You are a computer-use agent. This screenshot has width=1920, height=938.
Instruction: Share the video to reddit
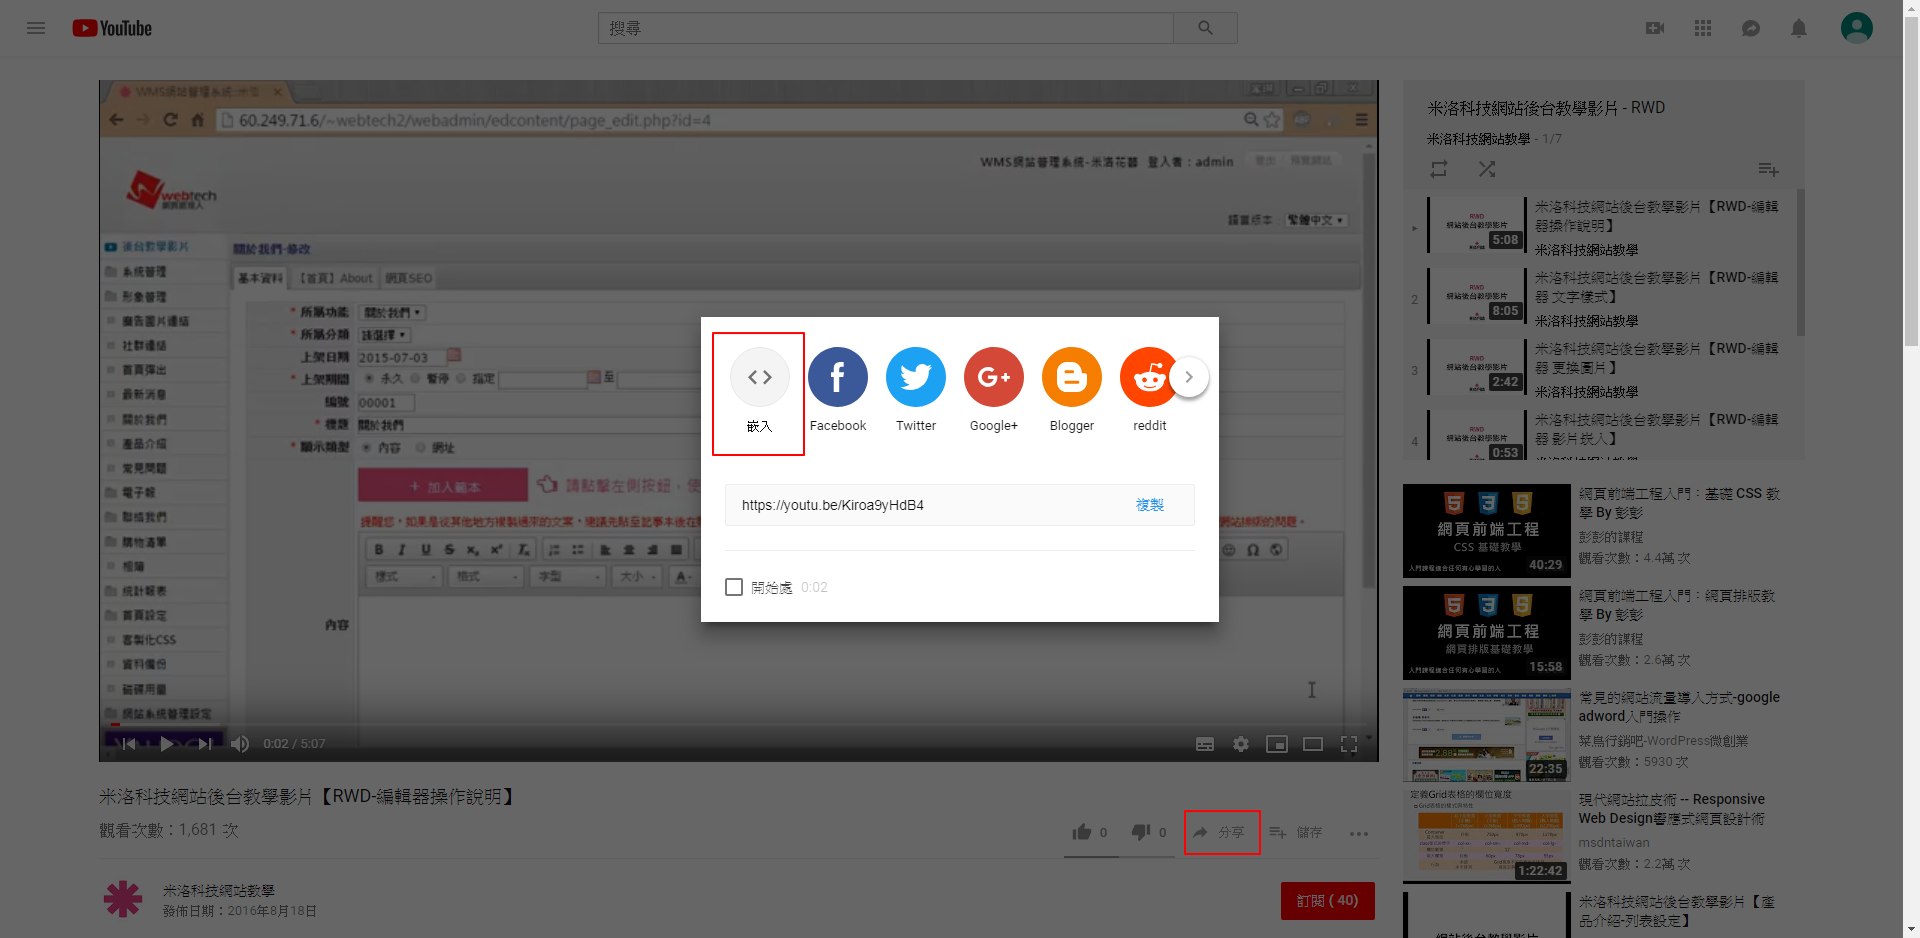click(x=1148, y=378)
